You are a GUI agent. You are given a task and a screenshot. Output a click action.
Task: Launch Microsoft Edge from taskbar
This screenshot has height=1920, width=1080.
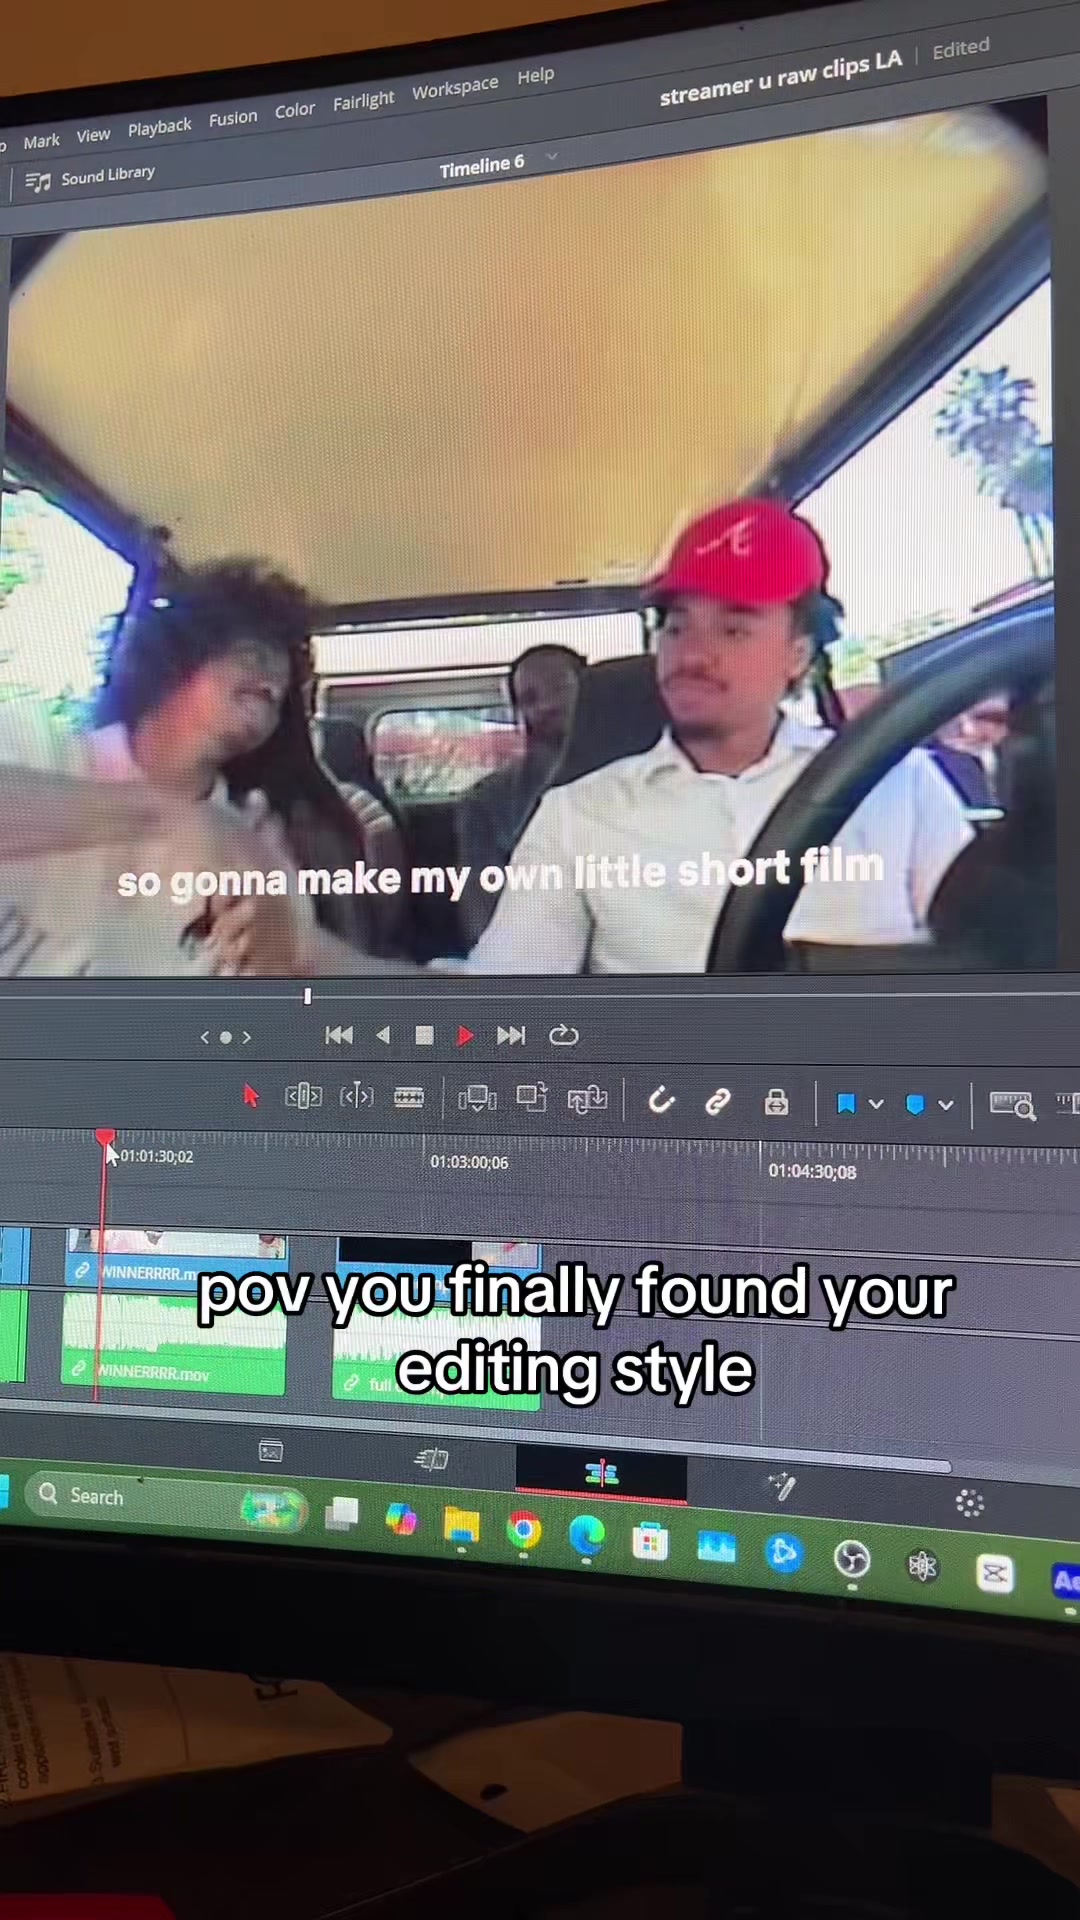pos(587,1536)
